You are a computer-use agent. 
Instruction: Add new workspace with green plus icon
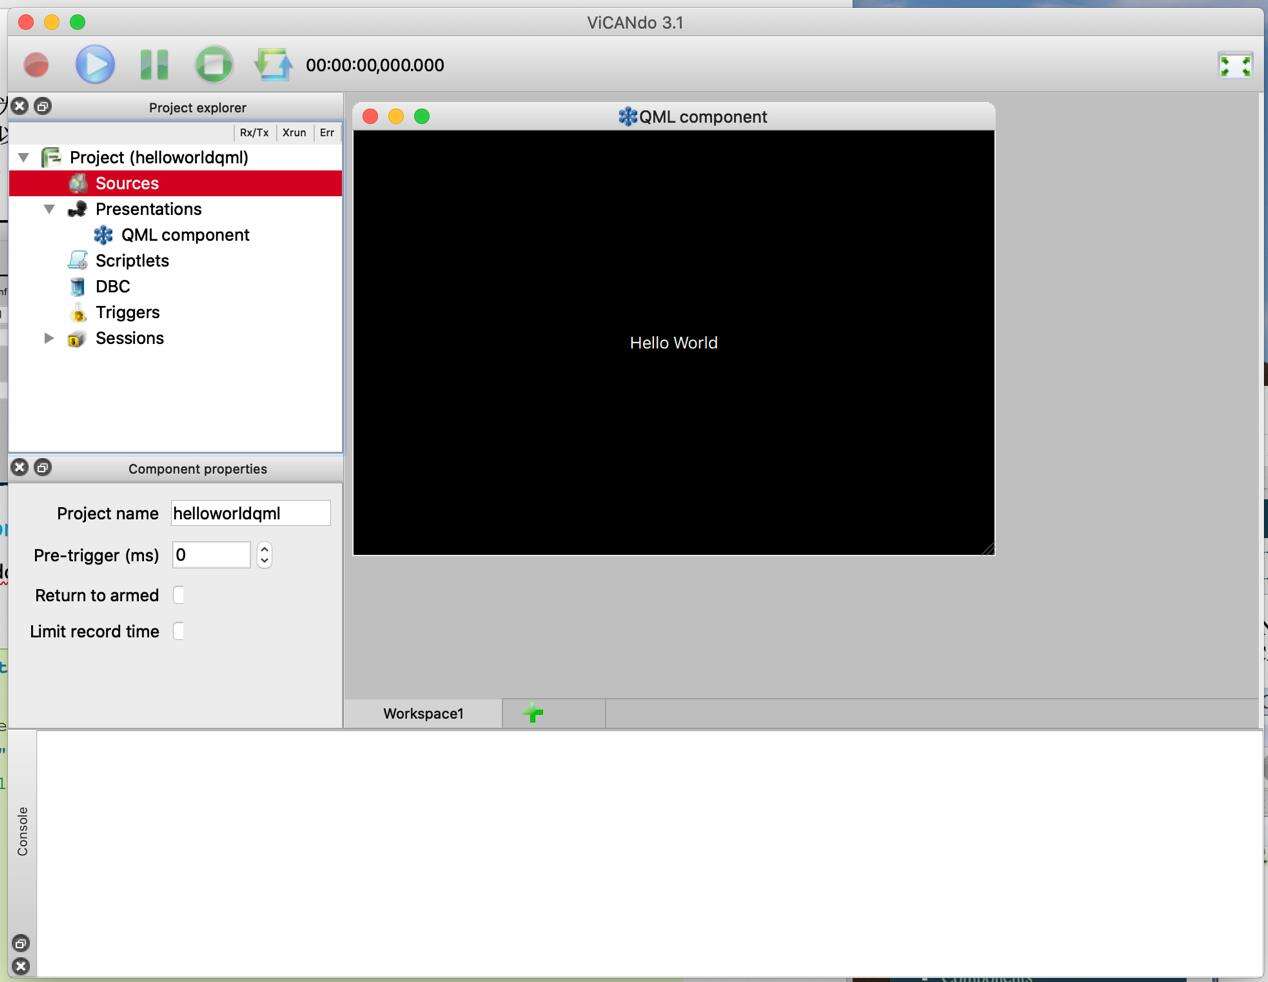coord(533,713)
